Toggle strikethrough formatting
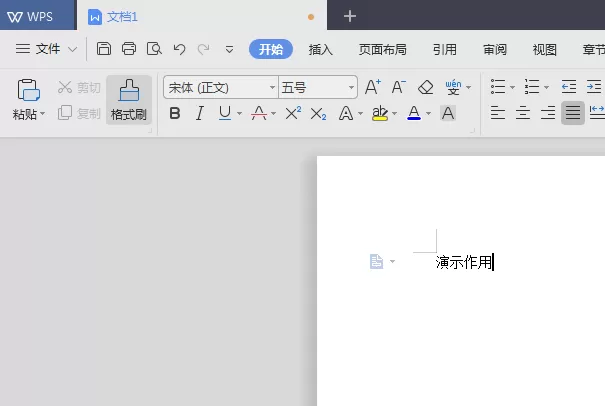 point(259,113)
